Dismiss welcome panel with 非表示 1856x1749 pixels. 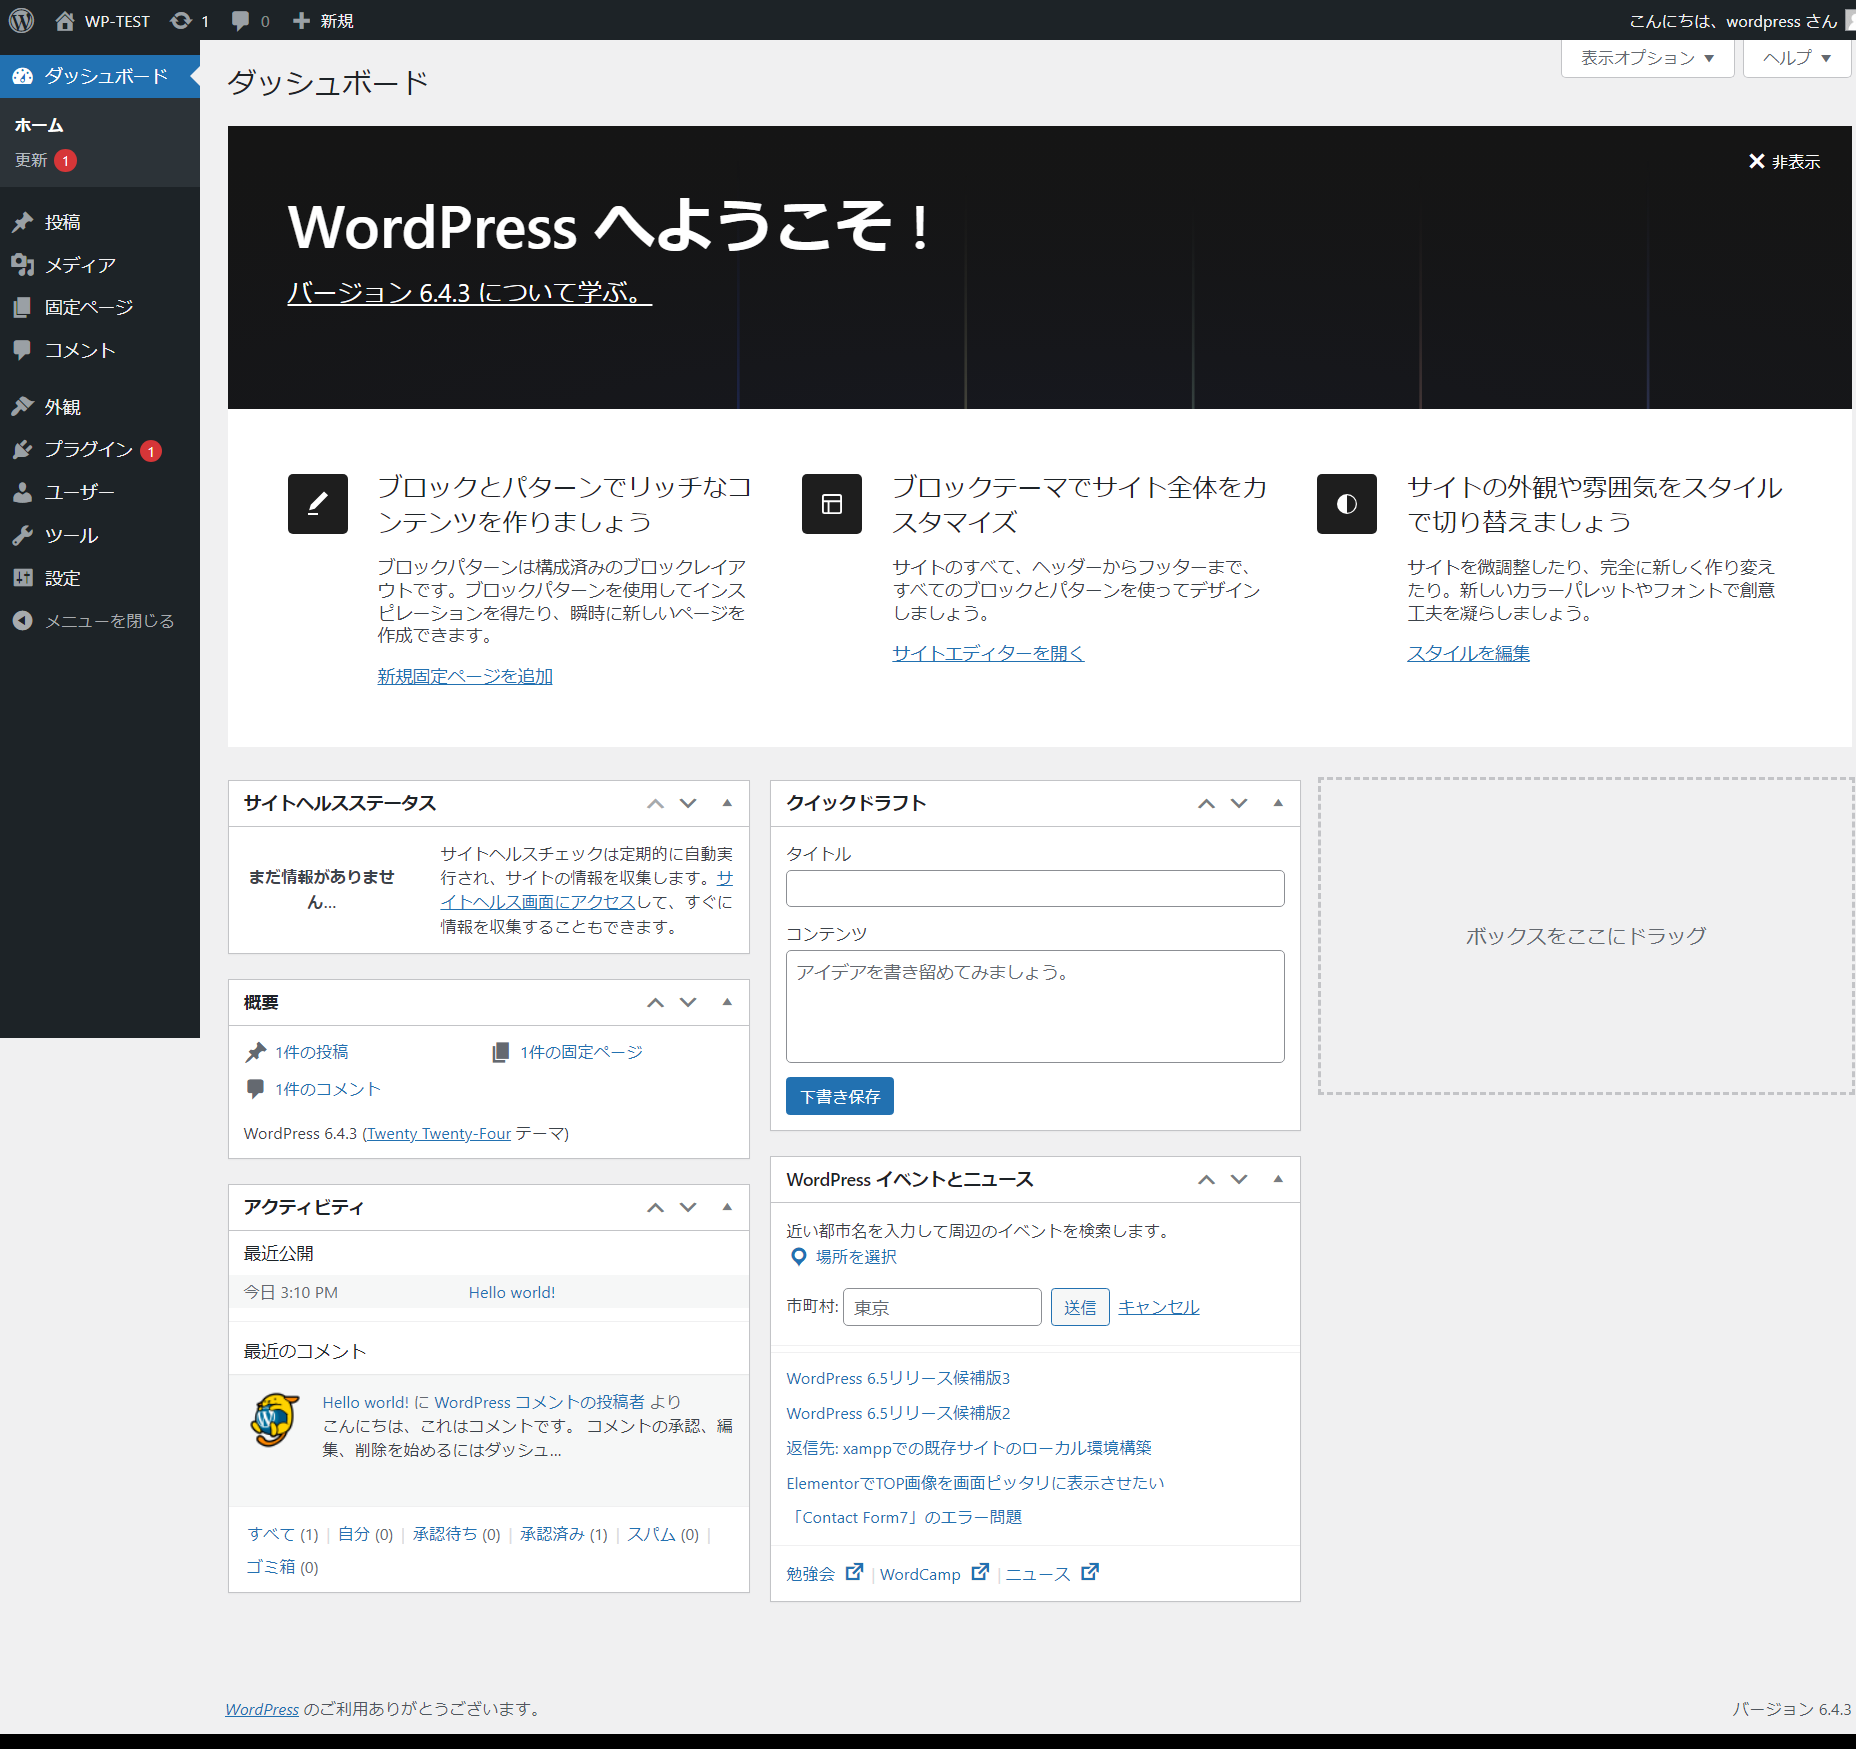(1784, 162)
